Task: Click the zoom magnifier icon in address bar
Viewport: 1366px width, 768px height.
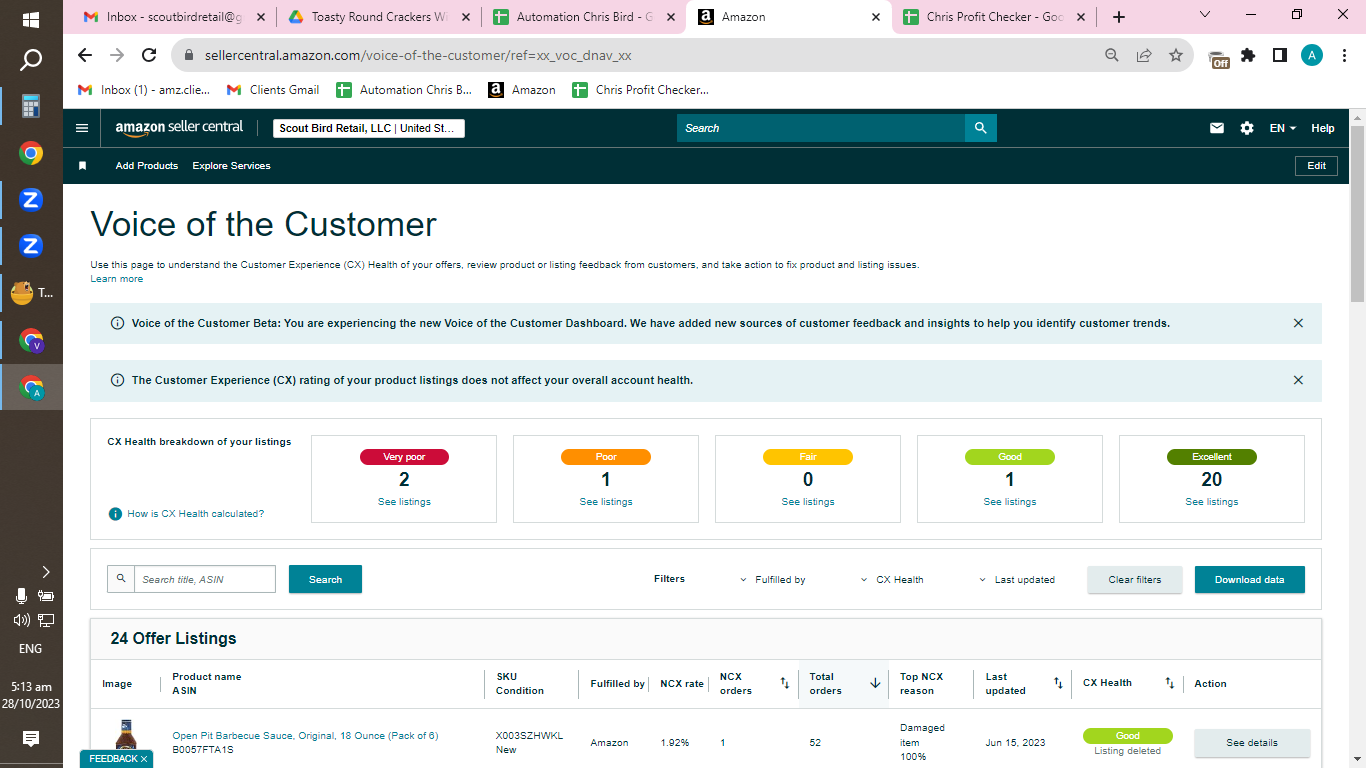Action: coord(1112,55)
